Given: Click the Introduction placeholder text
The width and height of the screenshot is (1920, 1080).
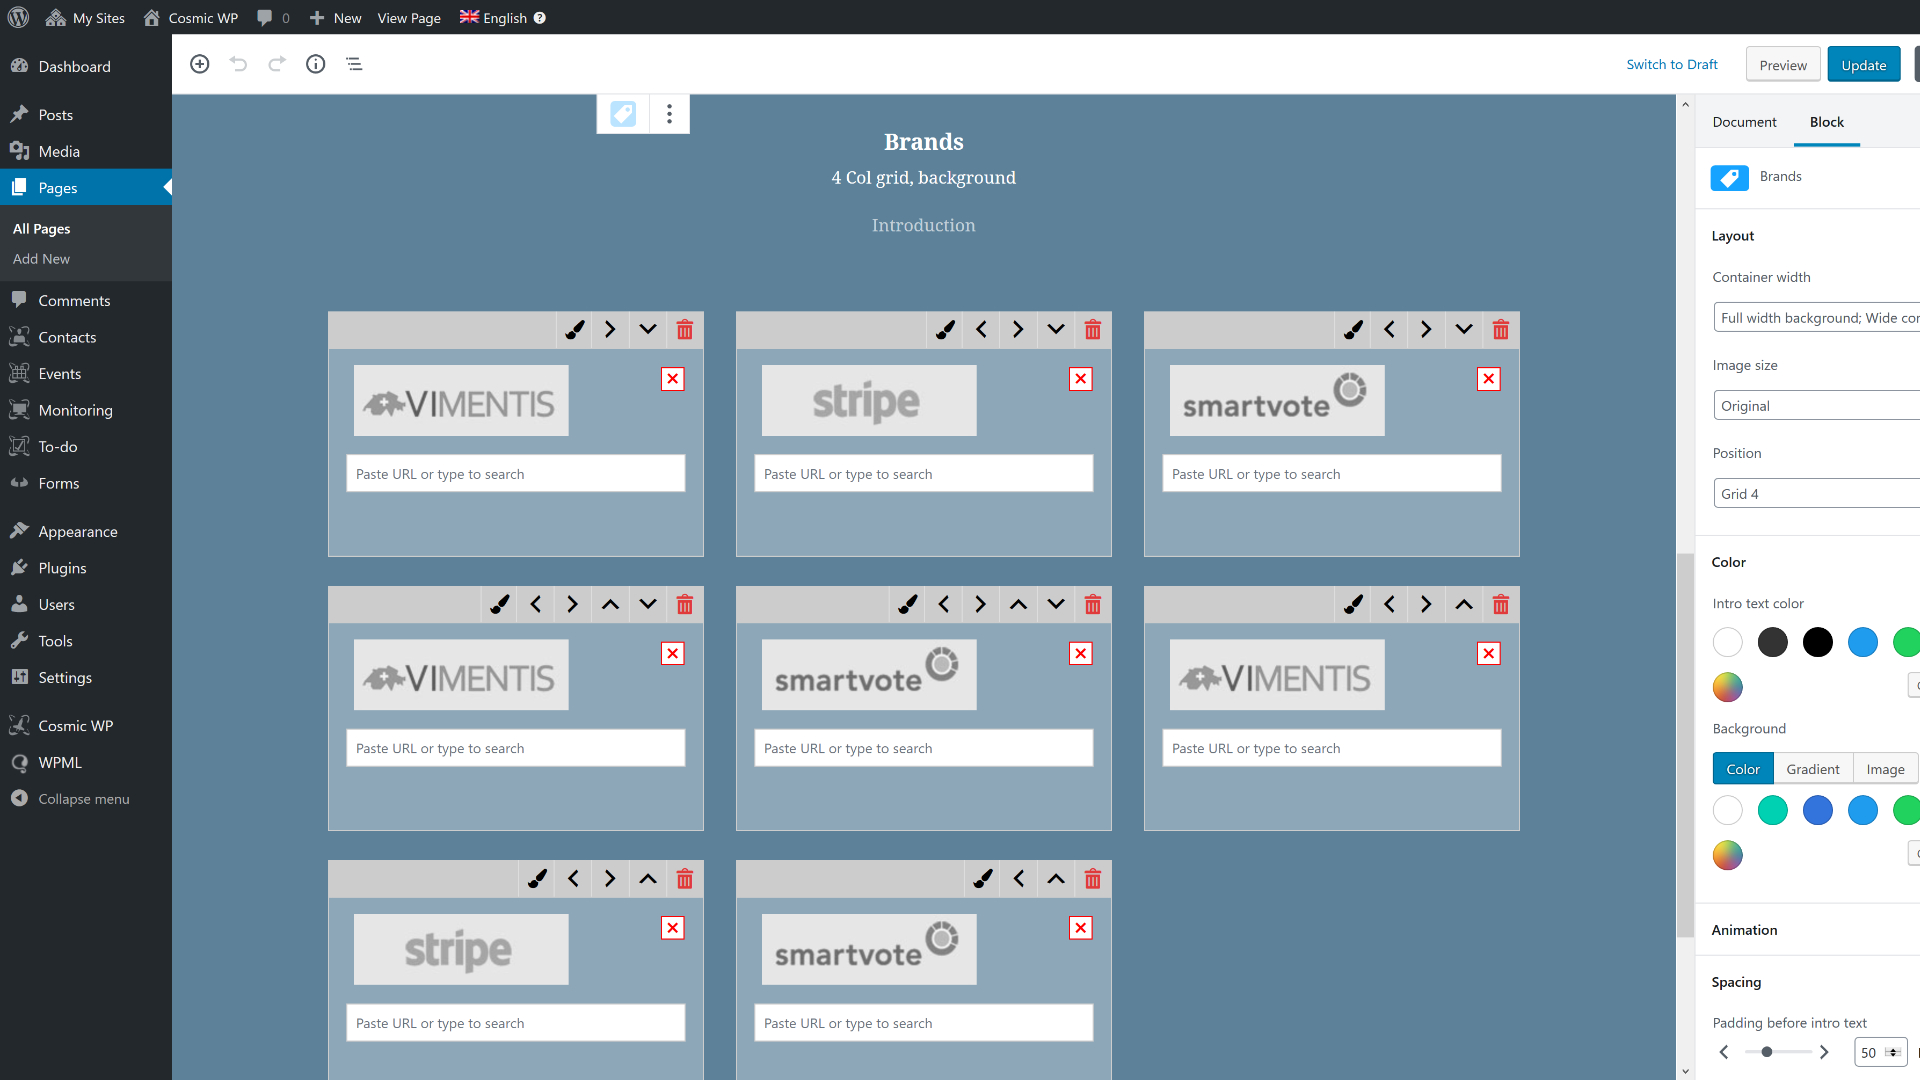Looking at the screenshot, I should tap(923, 226).
